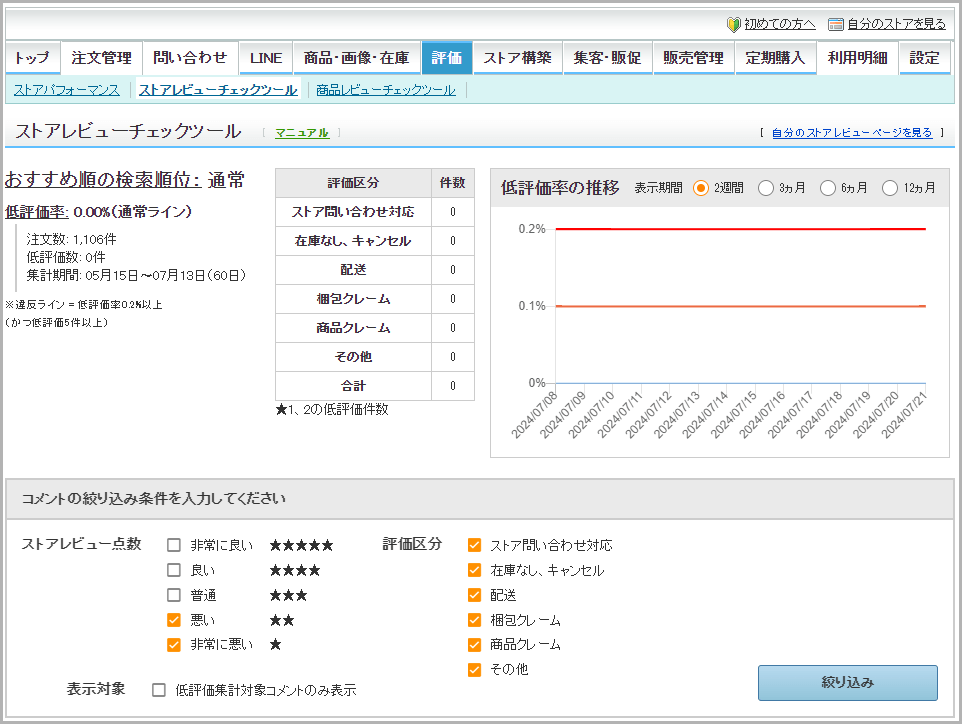This screenshot has height=724, width=962.
Task: Uncheck 非常に悪い one-star checkbox
Action: pyautogui.click(x=174, y=645)
